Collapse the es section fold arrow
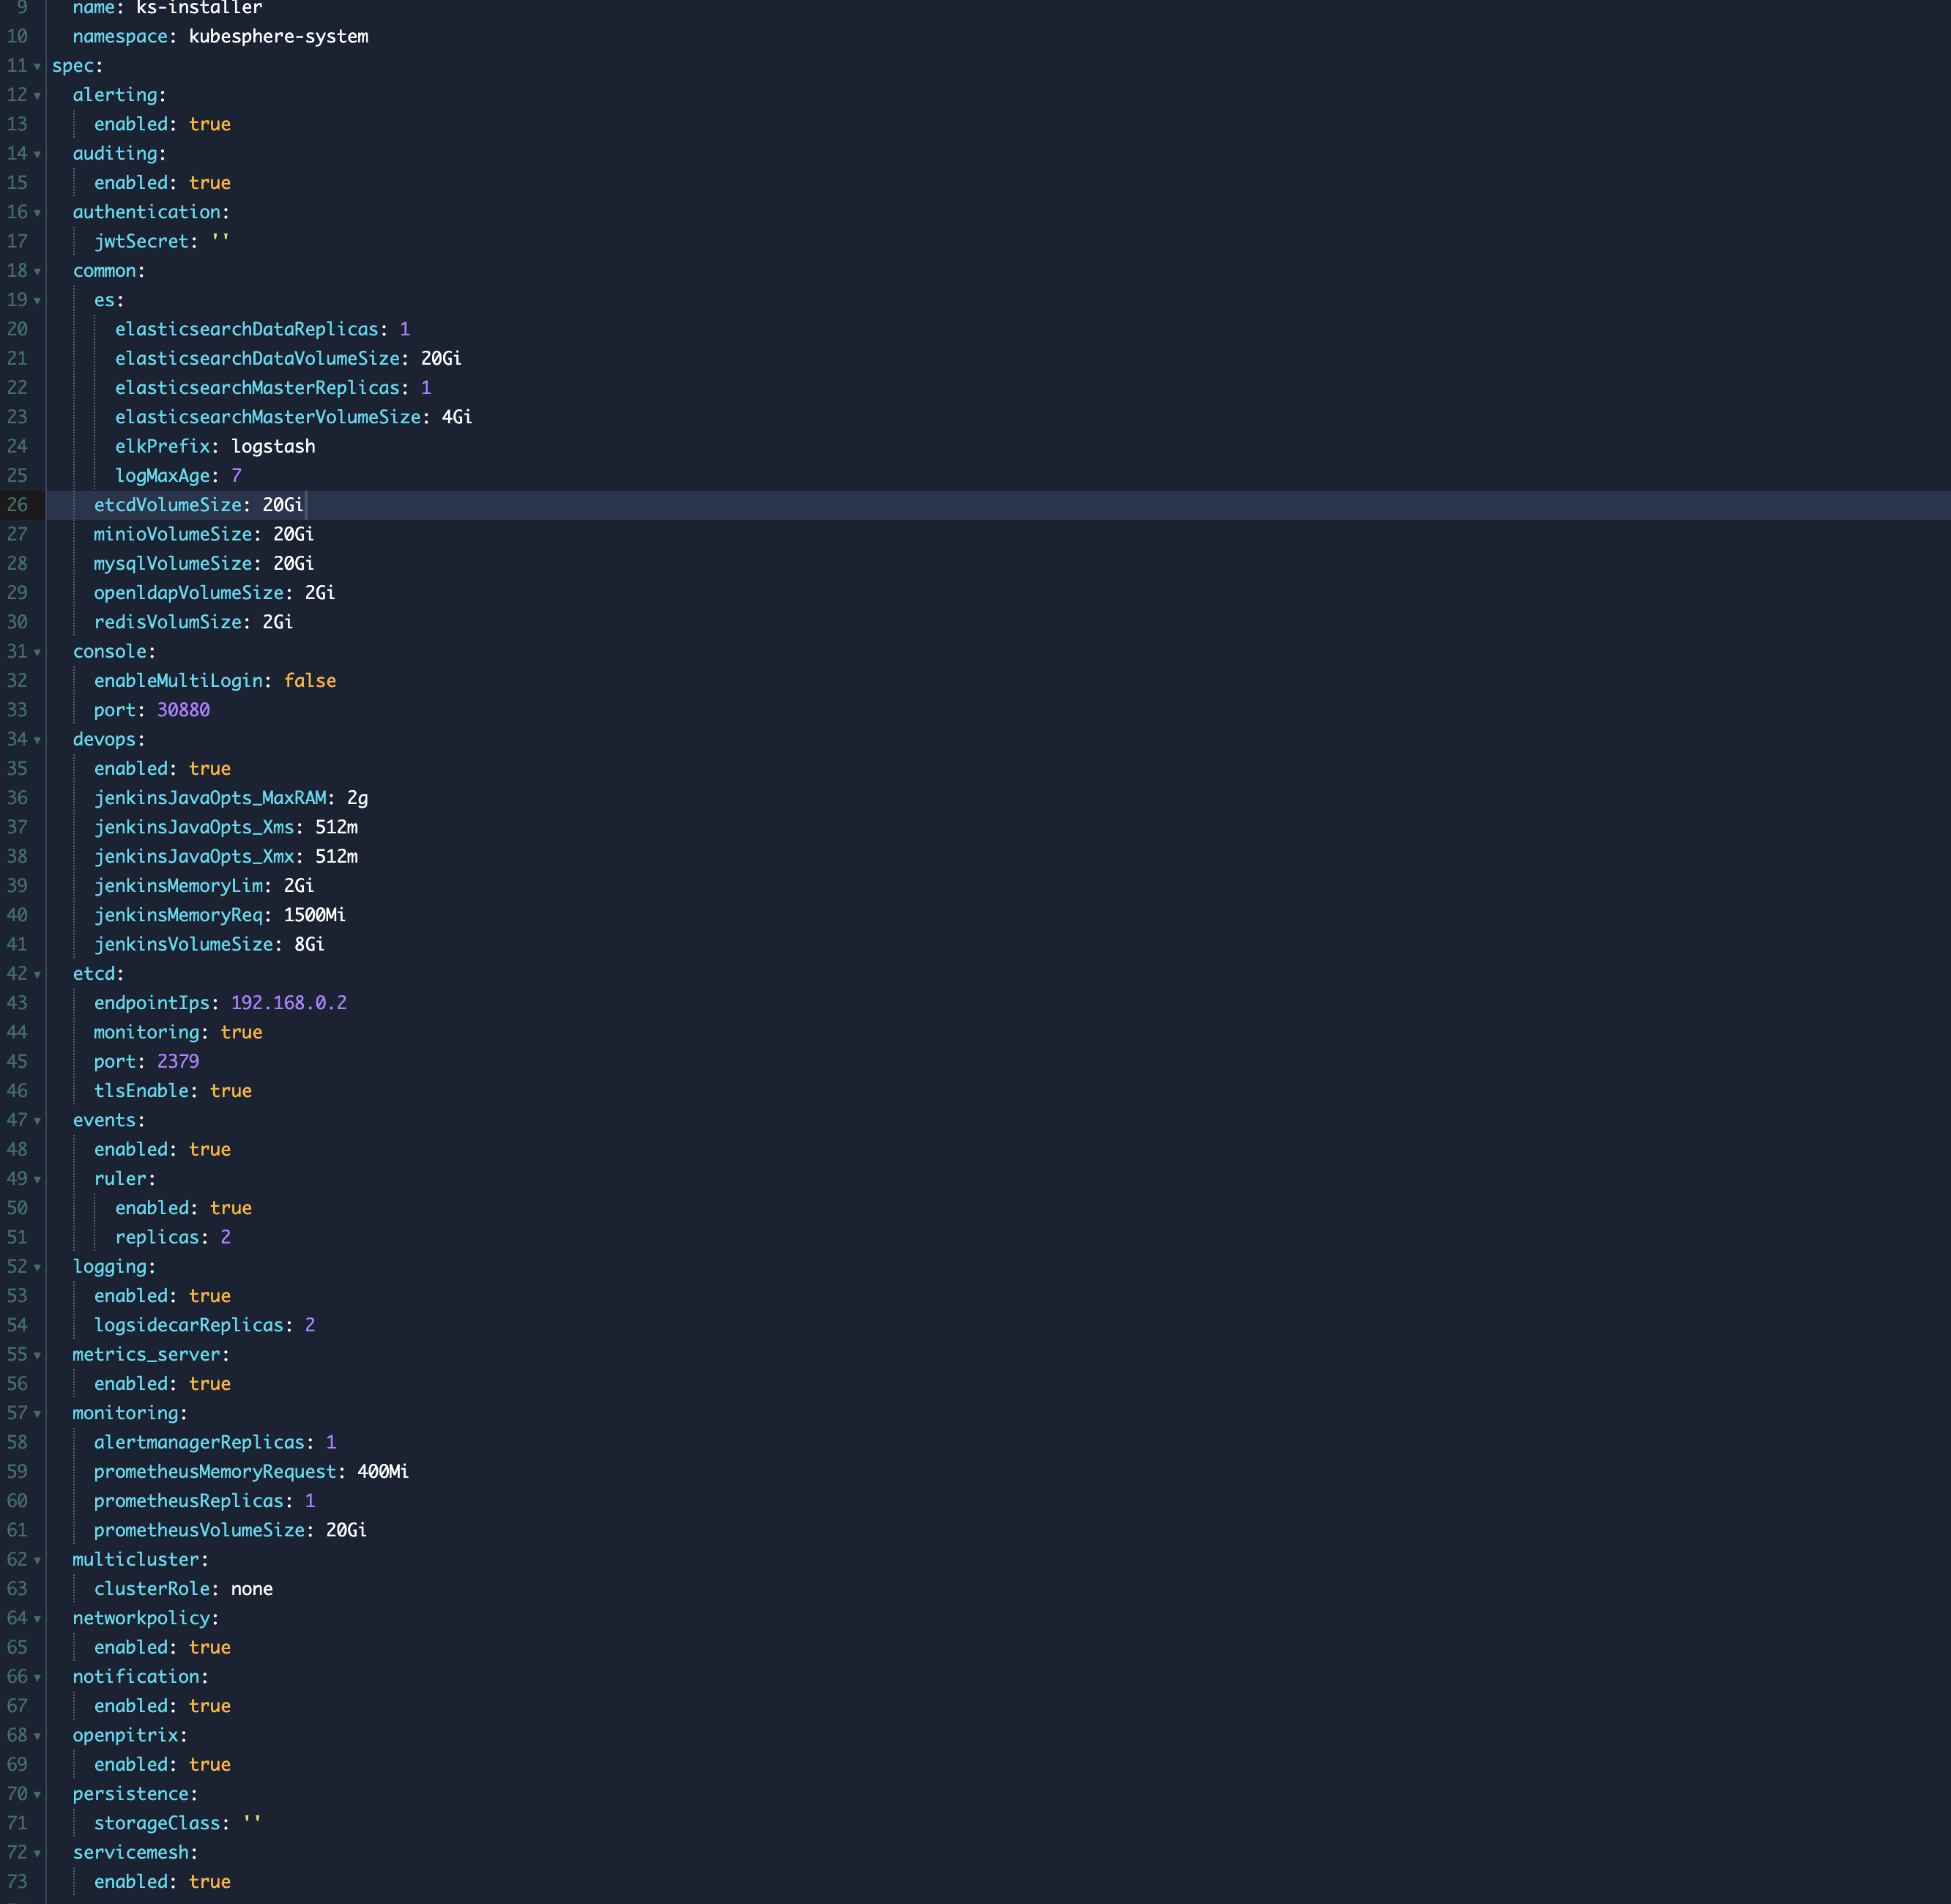 (x=37, y=301)
